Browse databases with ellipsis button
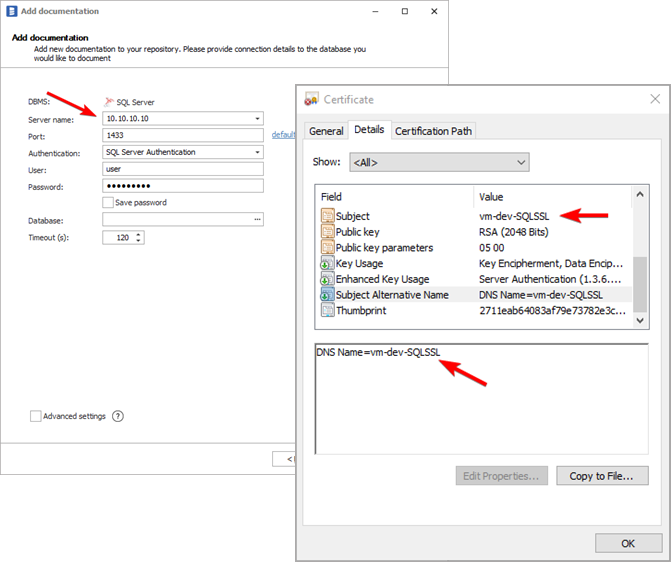The height and width of the screenshot is (562, 671). coord(257,219)
